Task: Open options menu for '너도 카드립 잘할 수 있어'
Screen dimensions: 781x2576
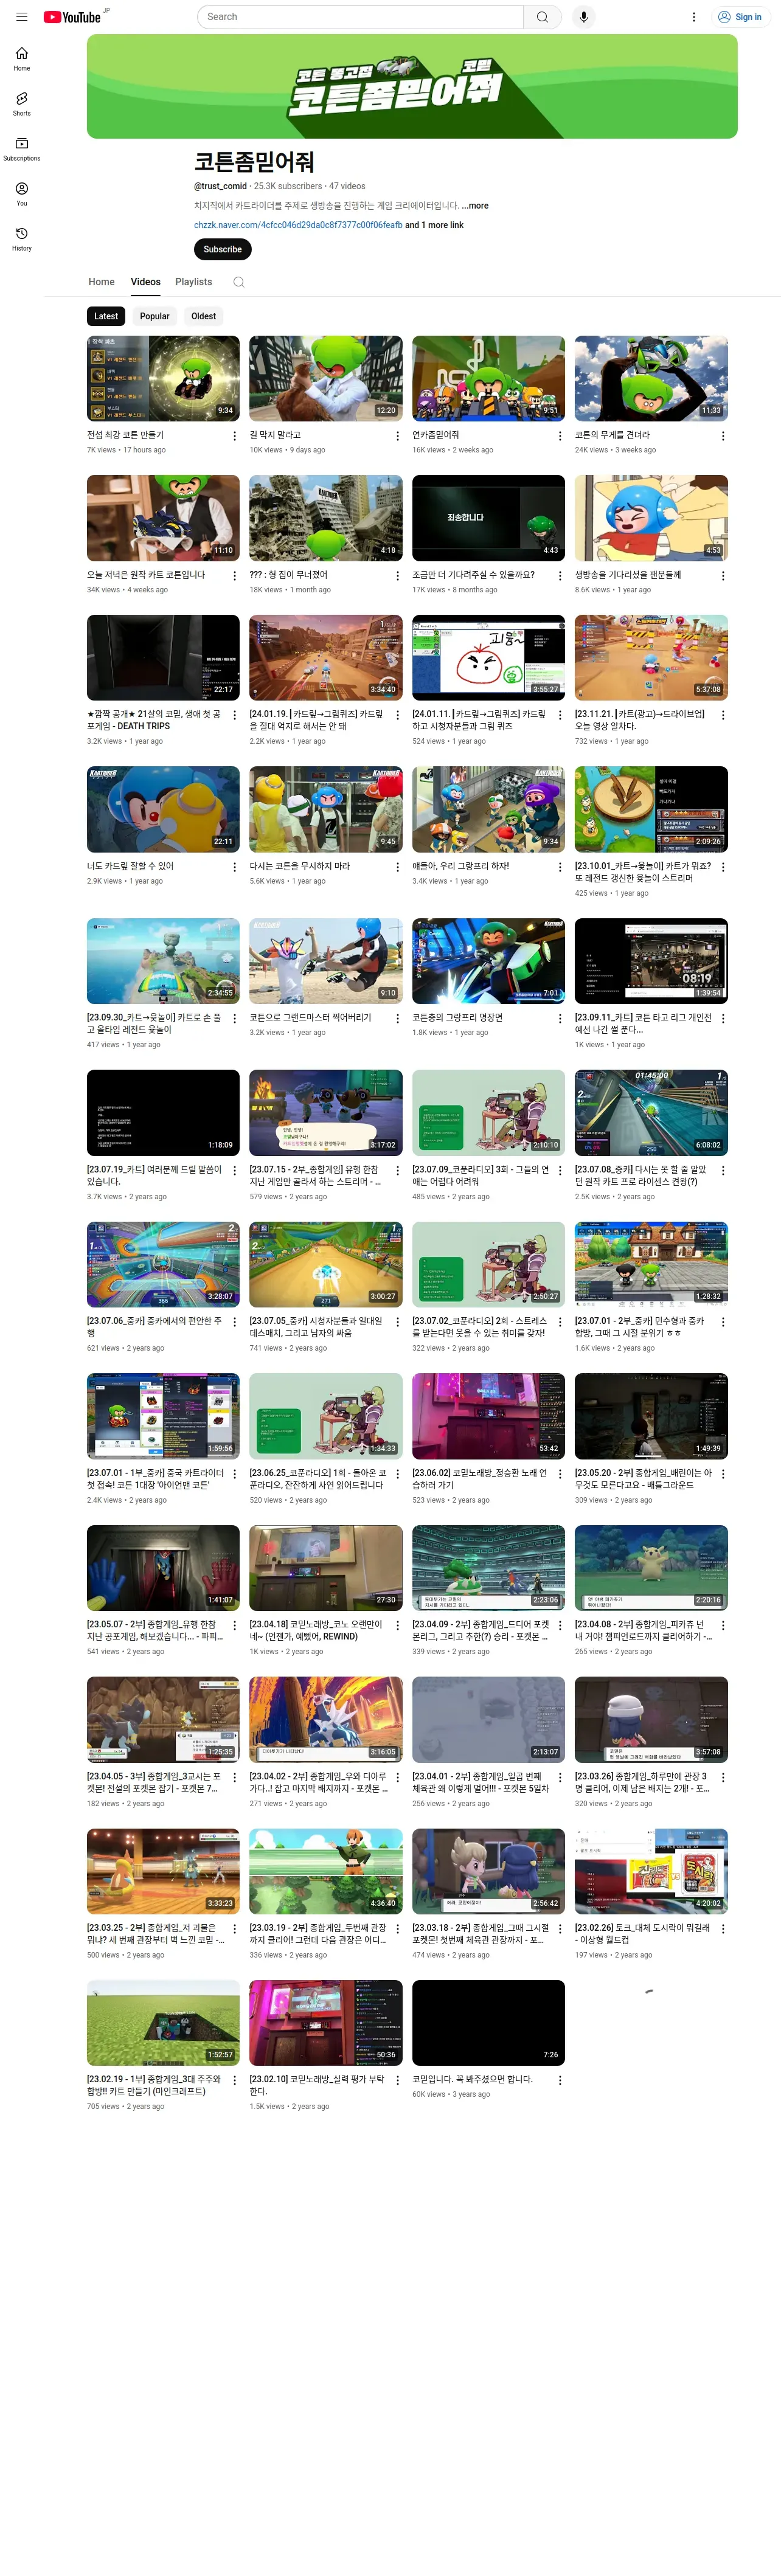Action: point(235,867)
